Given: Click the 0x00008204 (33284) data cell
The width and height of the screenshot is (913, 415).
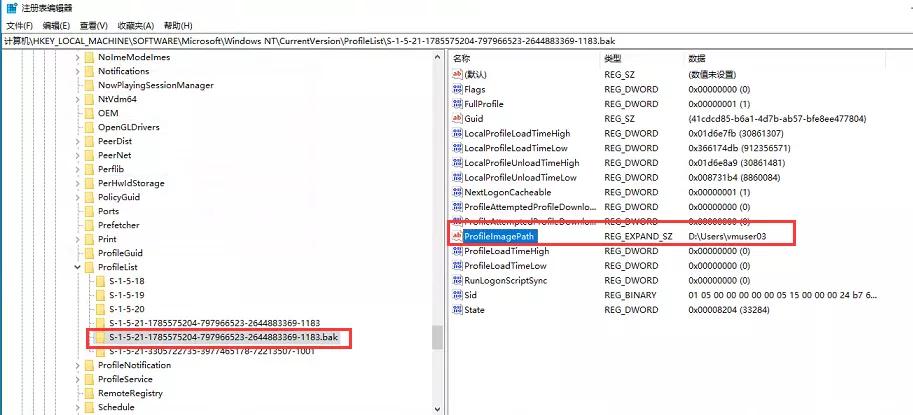Looking at the screenshot, I should 728,310.
